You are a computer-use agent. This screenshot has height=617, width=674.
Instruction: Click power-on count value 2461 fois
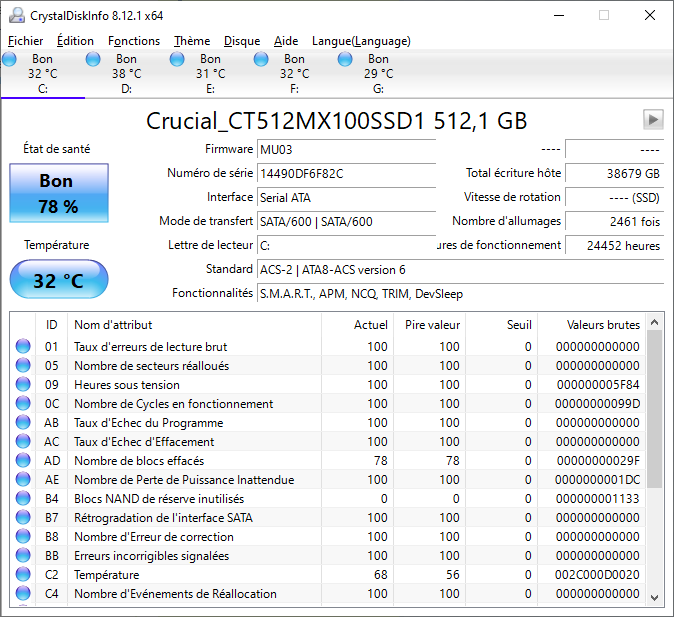pyautogui.click(x=614, y=222)
